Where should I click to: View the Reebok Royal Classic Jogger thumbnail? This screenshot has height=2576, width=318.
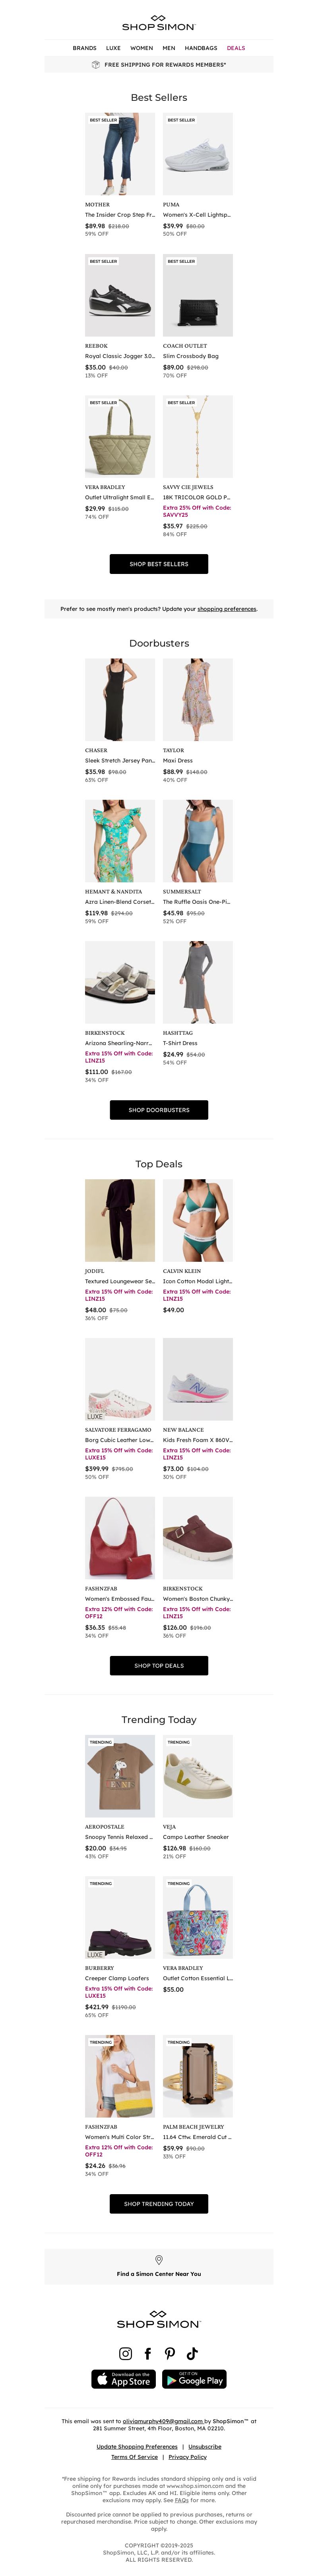120,295
